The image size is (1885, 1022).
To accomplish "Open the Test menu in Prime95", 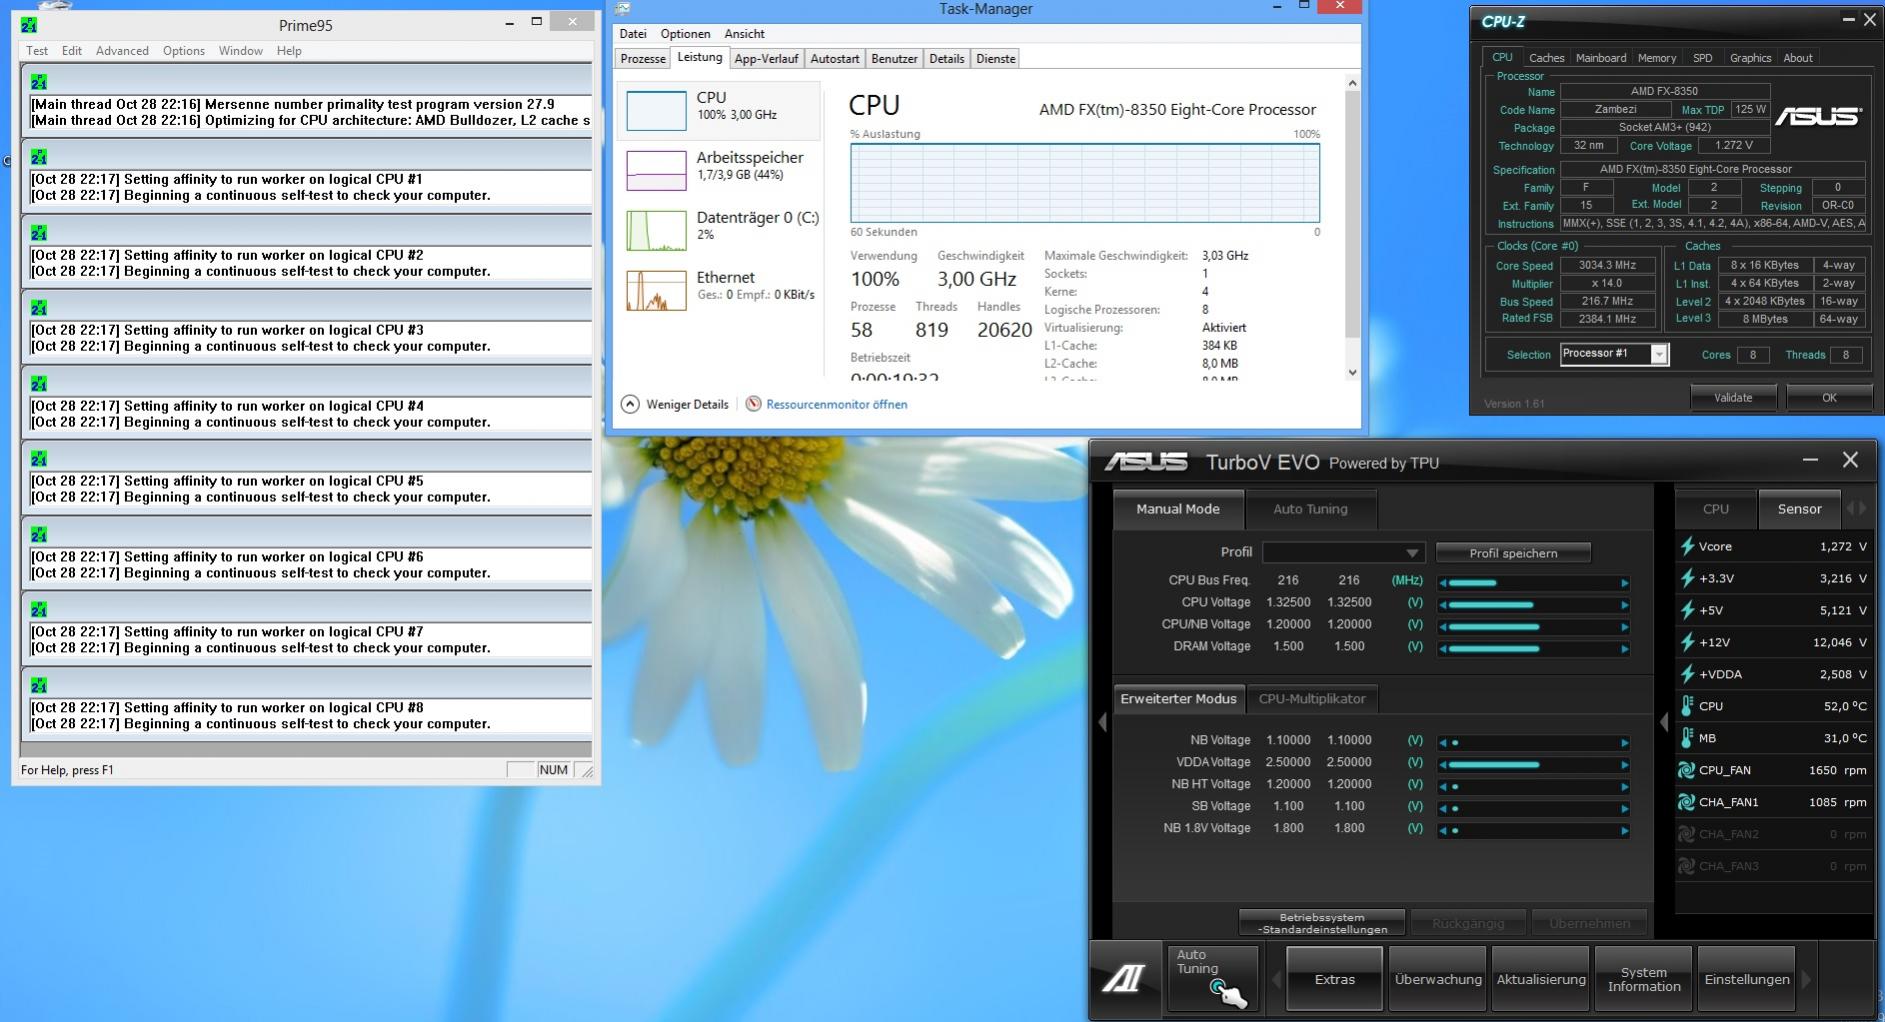I will coord(37,51).
